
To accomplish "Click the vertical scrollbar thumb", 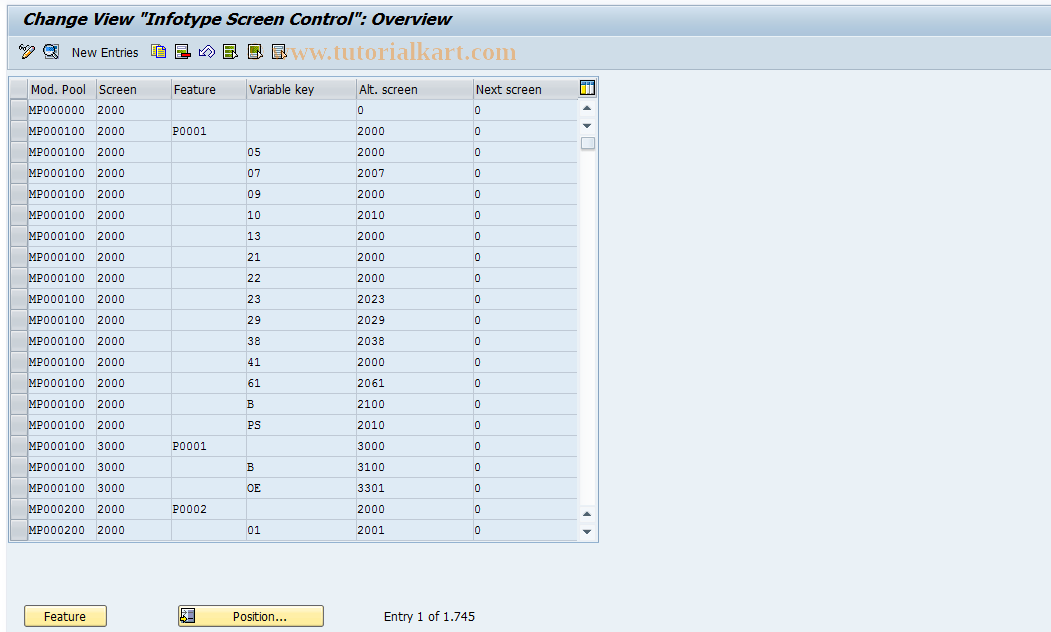I will (588, 143).
